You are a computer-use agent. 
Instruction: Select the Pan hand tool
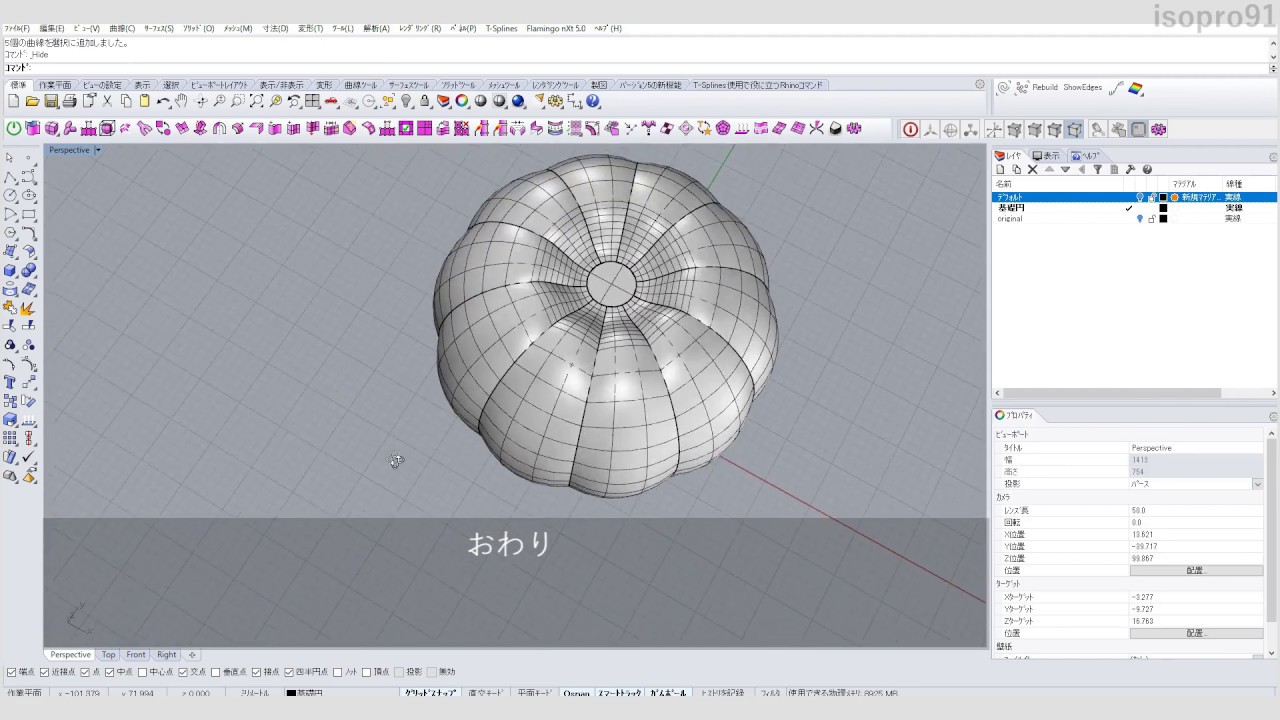tap(181, 102)
